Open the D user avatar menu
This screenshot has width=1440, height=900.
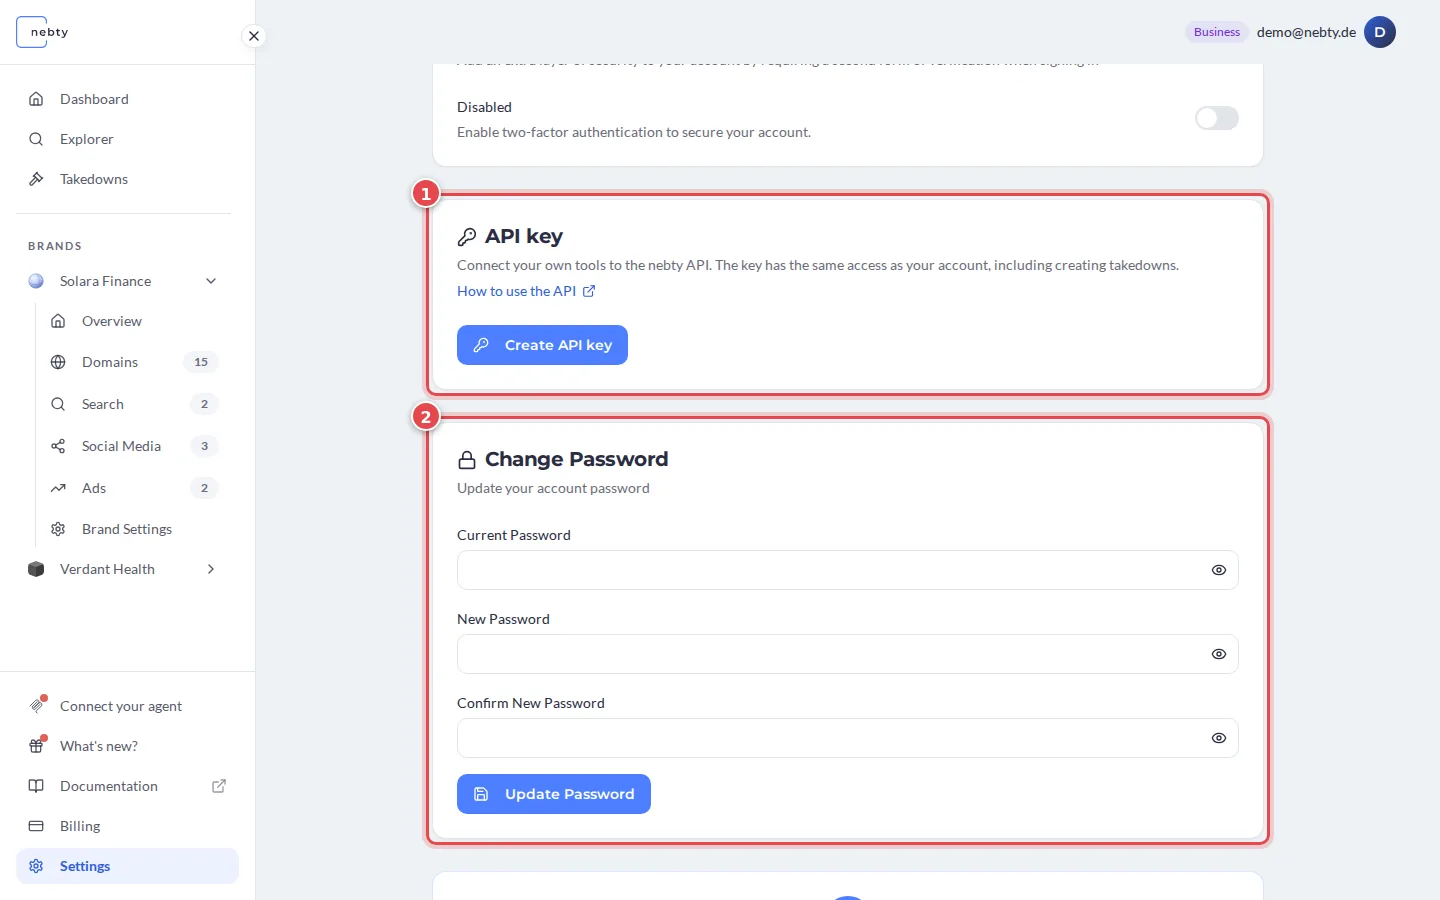[x=1380, y=32]
